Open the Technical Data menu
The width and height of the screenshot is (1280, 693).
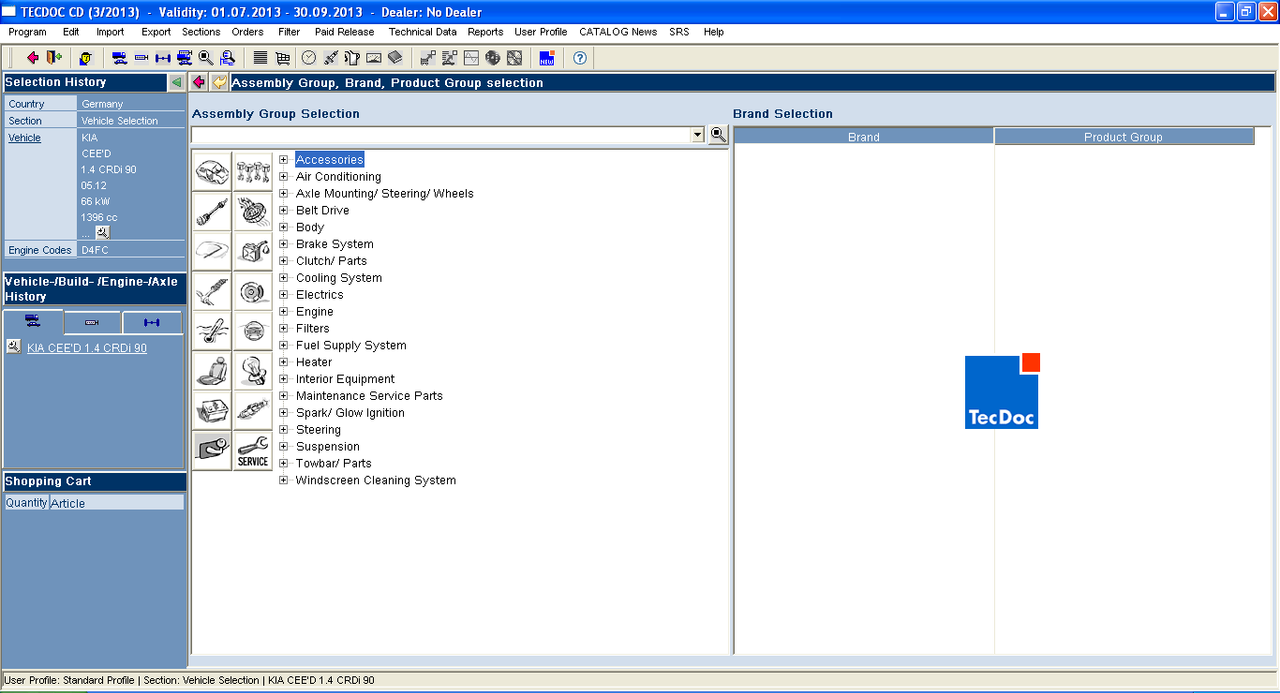pos(423,32)
